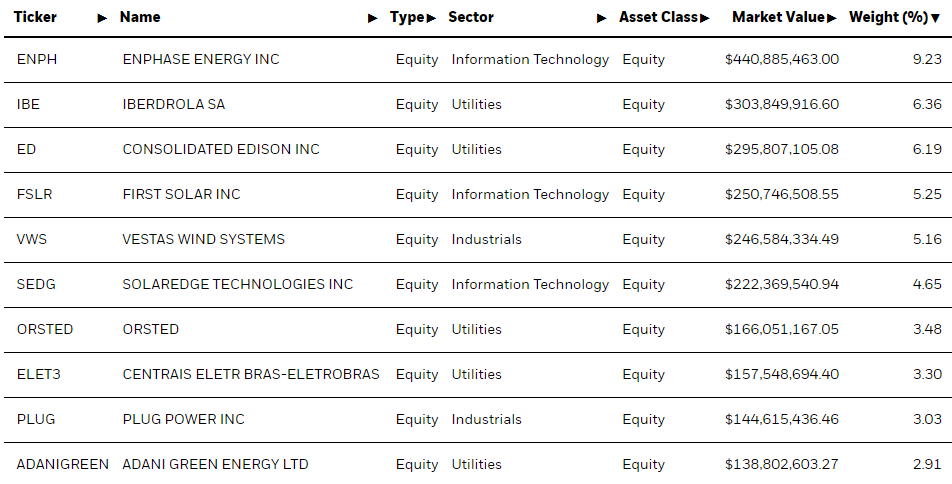Click SOLAREDGE TECHNOLOGIES INC name
The height and width of the screenshot is (484, 952).
pos(237,284)
